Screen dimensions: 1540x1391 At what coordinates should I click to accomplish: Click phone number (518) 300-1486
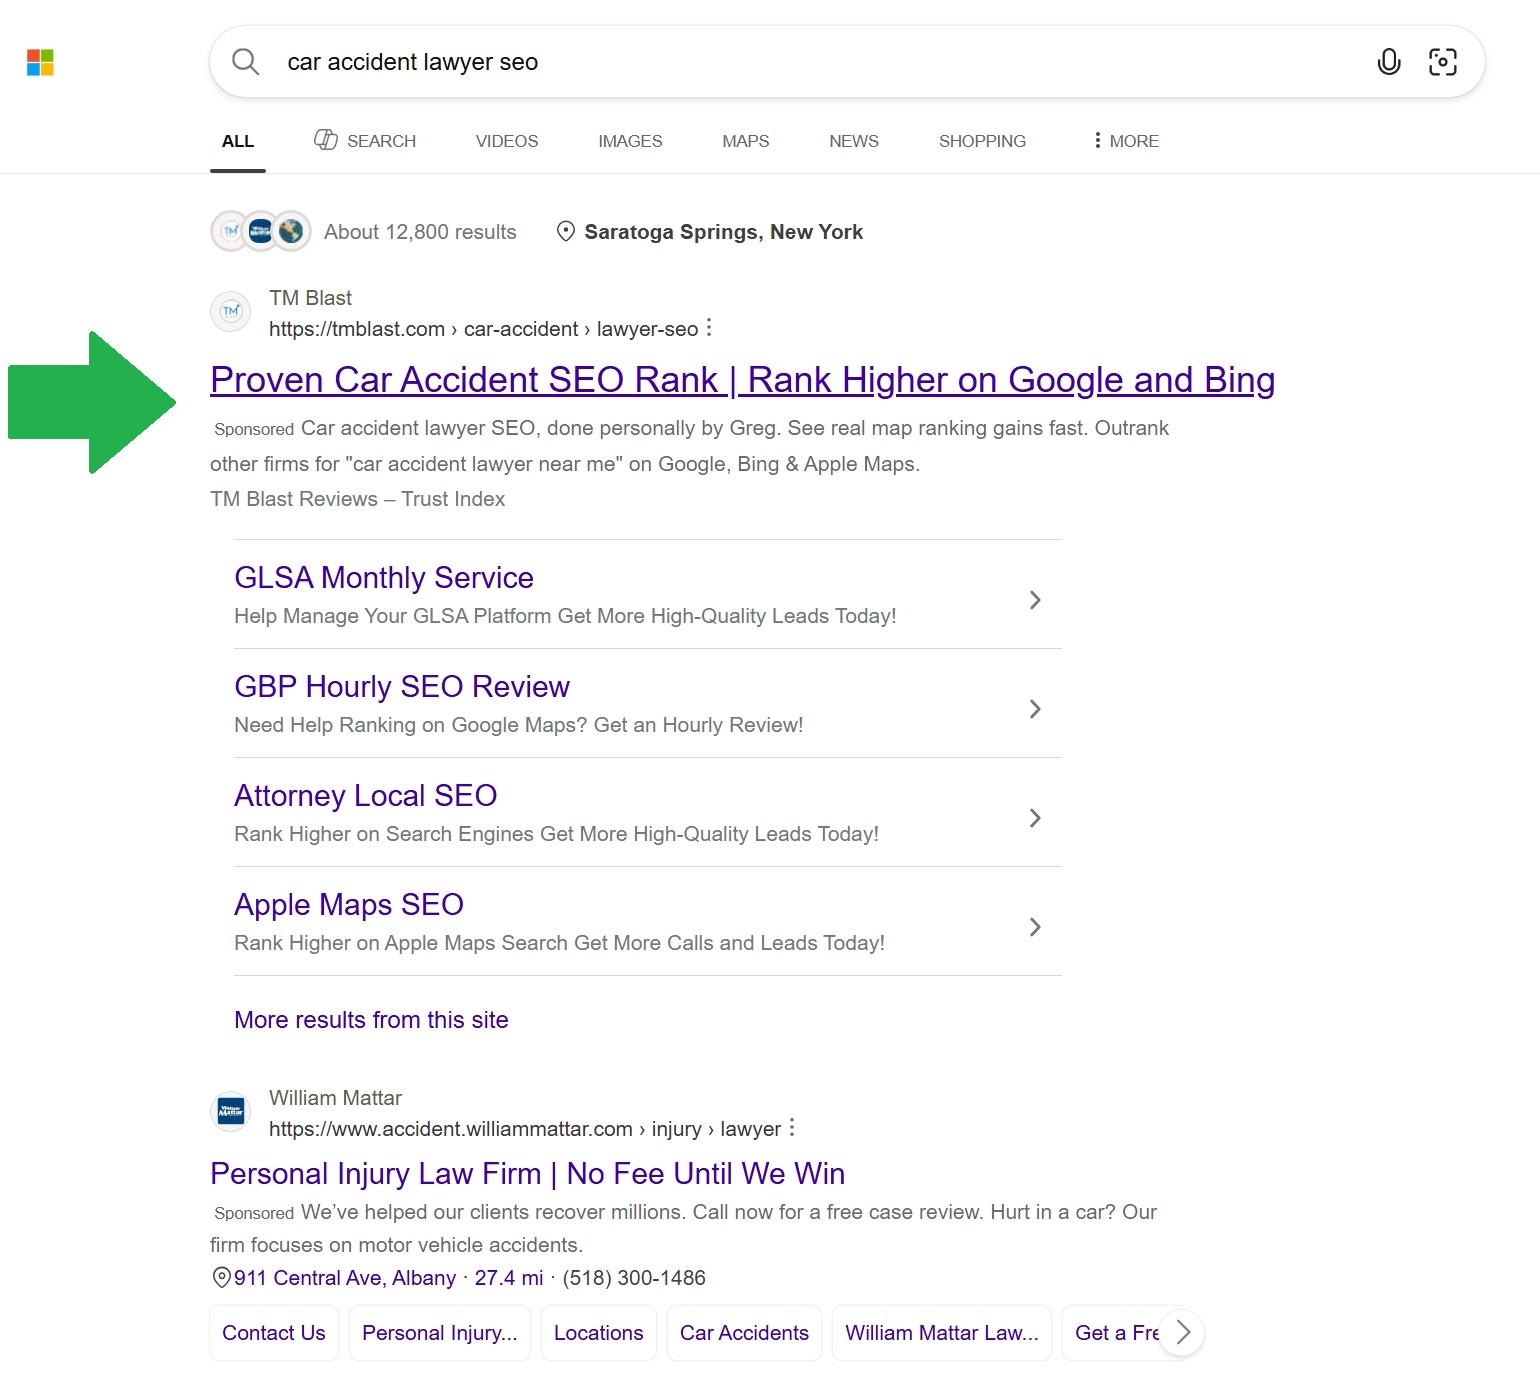click(x=634, y=1278)
